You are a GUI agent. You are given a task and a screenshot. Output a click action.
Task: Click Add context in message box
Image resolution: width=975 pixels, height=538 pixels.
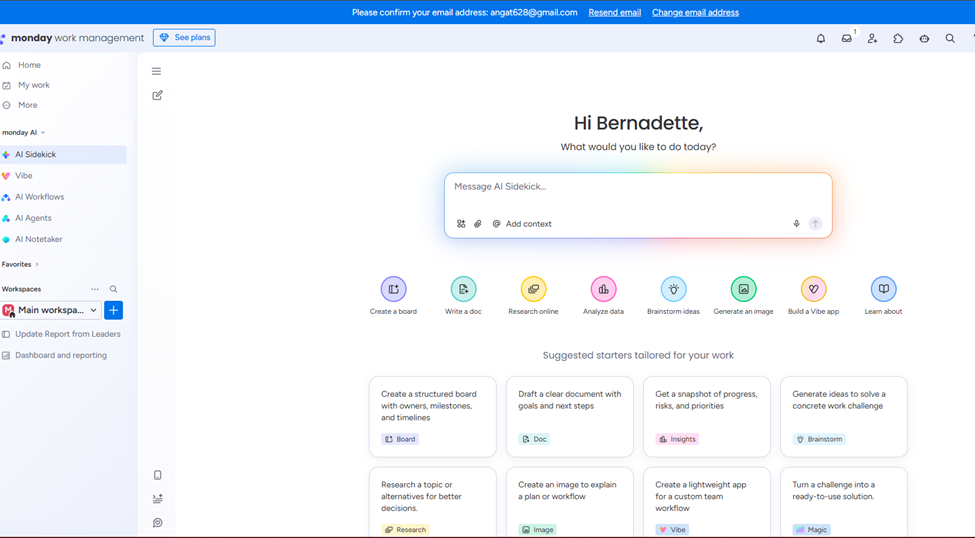[x=522, y=224]
